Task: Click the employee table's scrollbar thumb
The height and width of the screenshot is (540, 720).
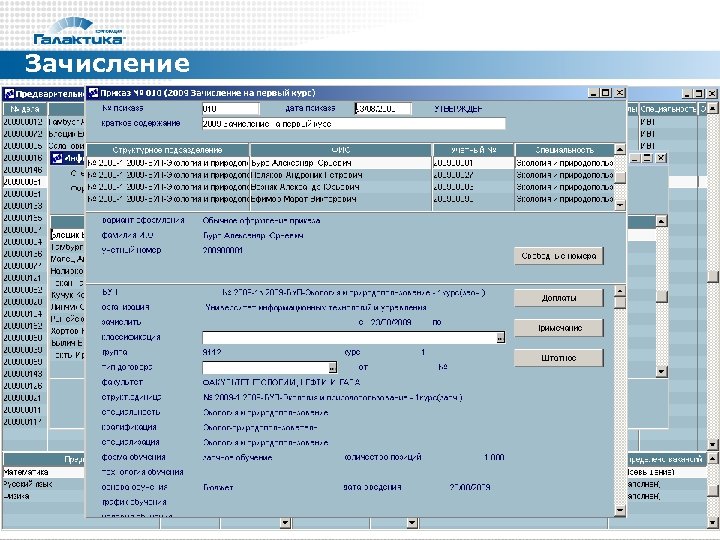Action: pyautogui.click(x=620, y=177)
